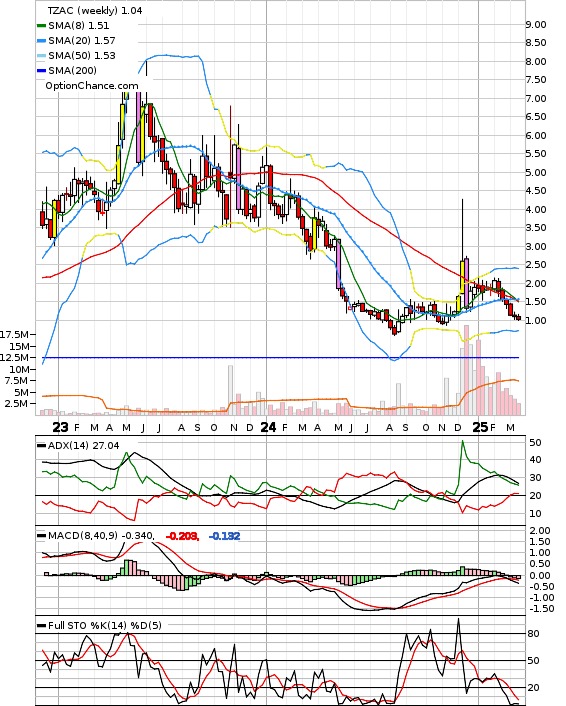The image size is (566, 706).
Task: Click the dark blue SMA(200) legend marker
Action: [41, 71]
